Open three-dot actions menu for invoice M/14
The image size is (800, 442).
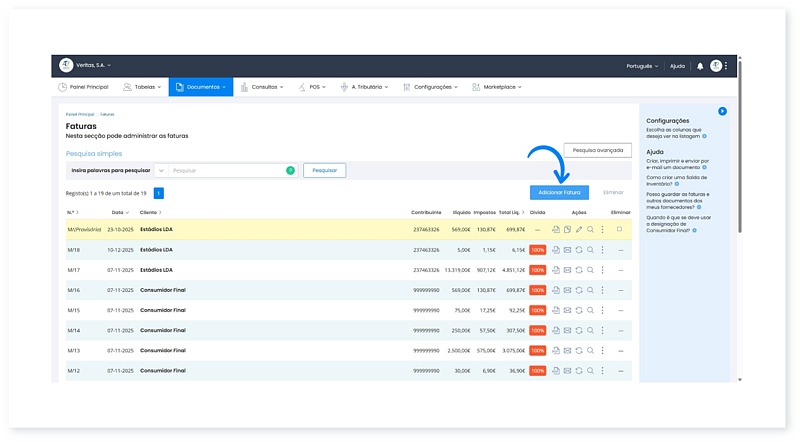tap(603, 330)
